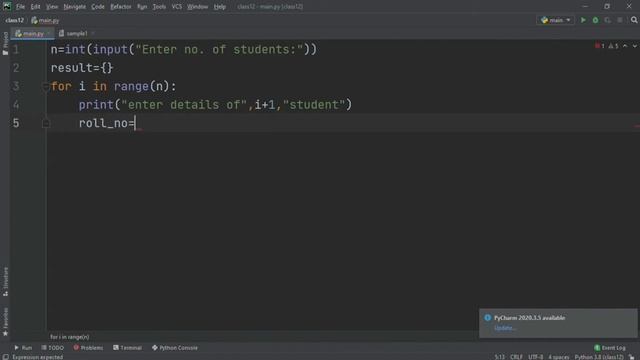Select class12 in the navigation breadcrumb
Viewport: 640px width, 360px height.
[x=15, y=20]
